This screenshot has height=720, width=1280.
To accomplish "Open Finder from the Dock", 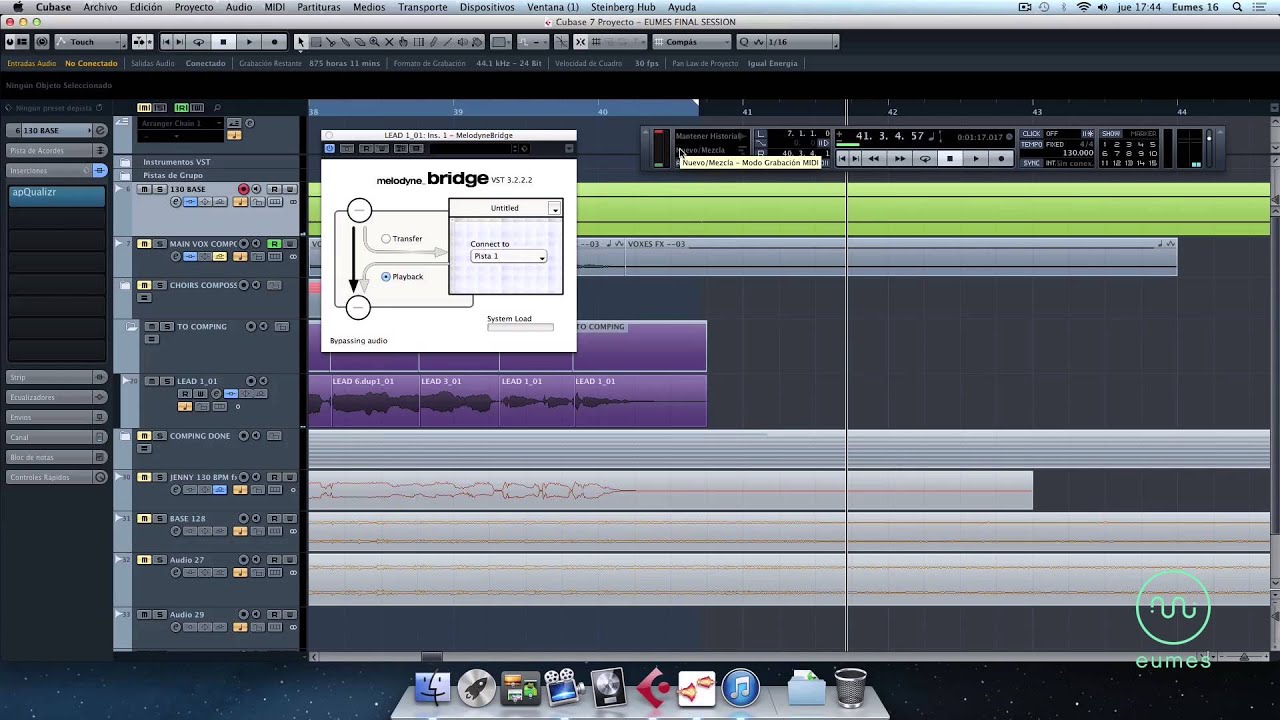I will tap(433, 688).
